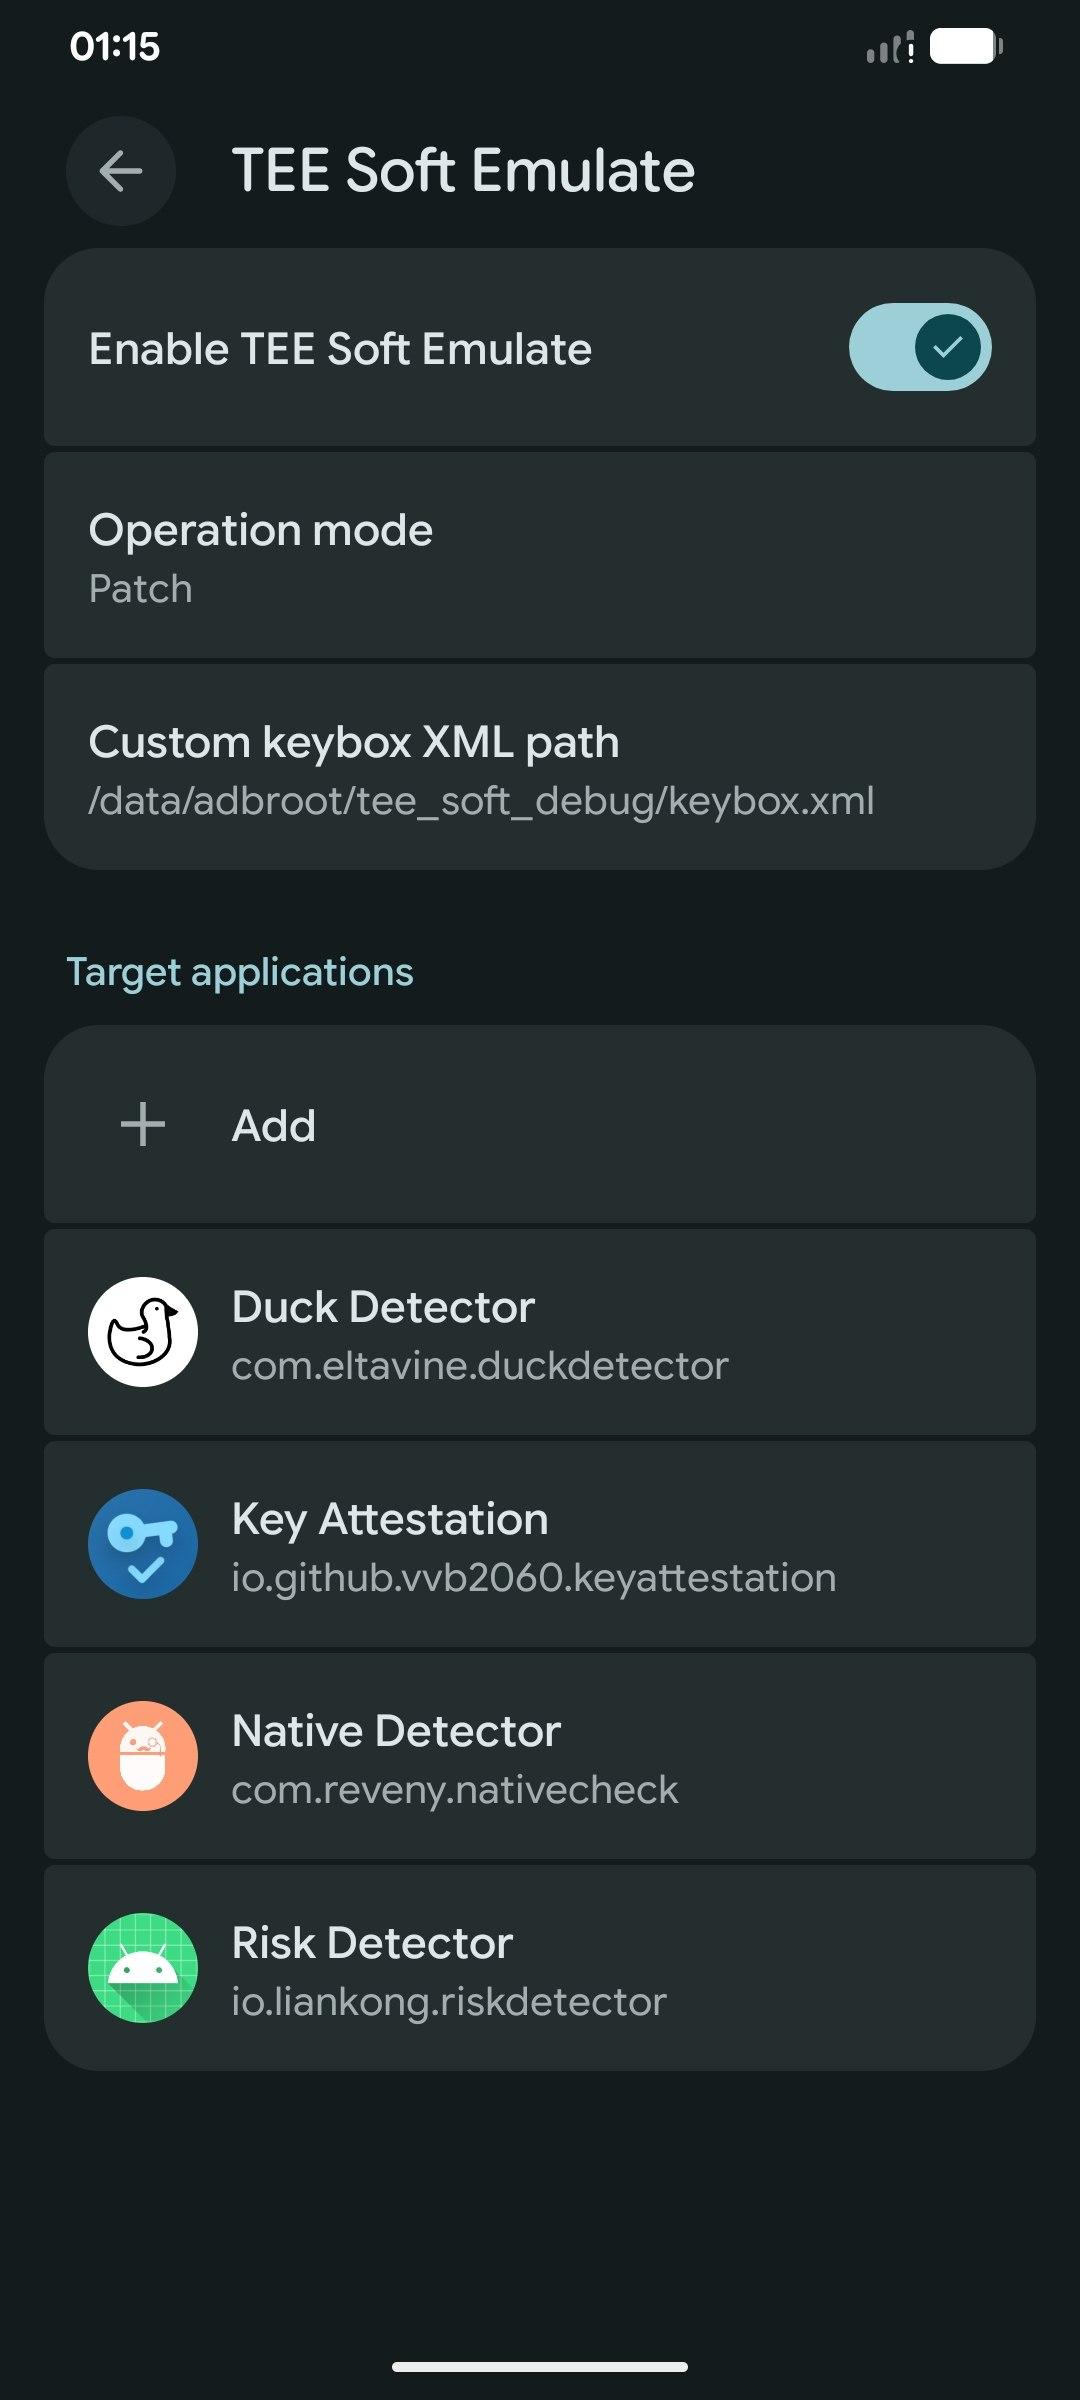Tap the signal strength status icon
The height and width of the screenshot is (2400, 1080).
point(889,47)
